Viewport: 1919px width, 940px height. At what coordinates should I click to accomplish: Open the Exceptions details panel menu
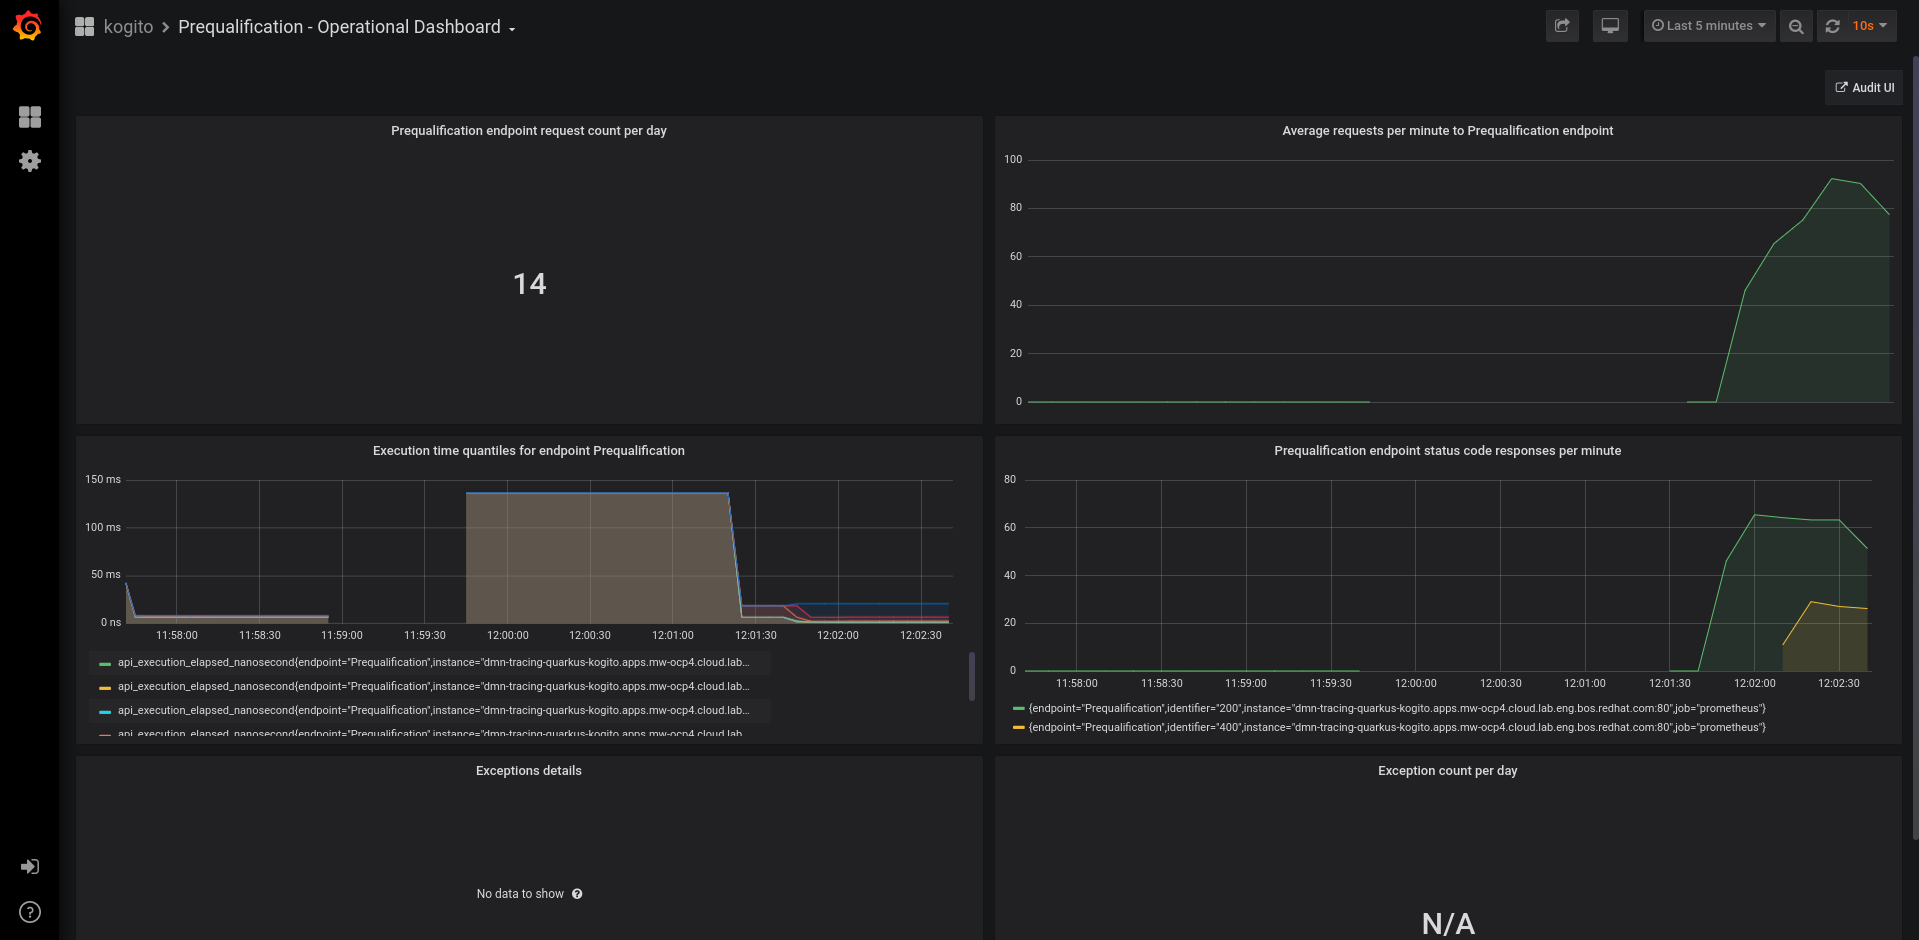click(x=528, y=770)
